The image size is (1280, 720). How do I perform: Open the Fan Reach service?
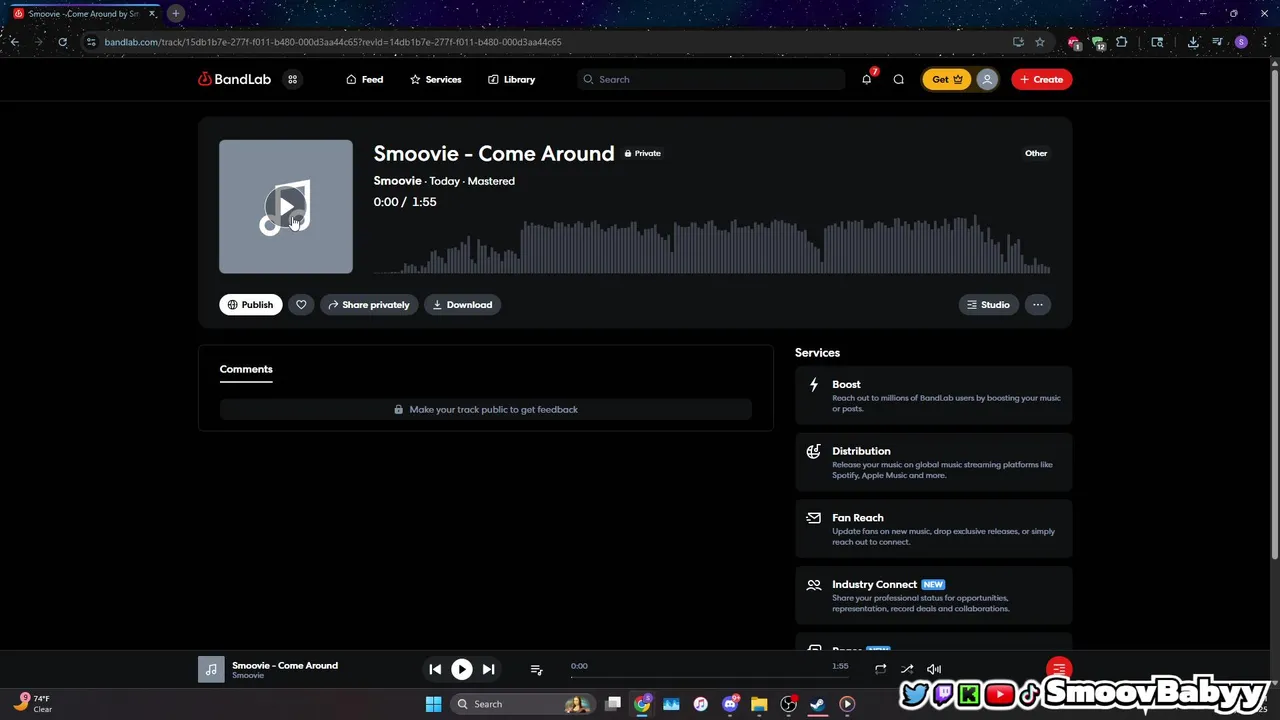933,529
